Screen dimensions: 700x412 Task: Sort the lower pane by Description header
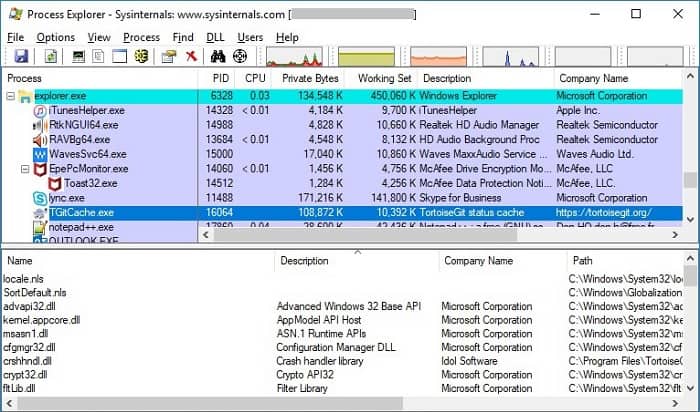point(356,261)
